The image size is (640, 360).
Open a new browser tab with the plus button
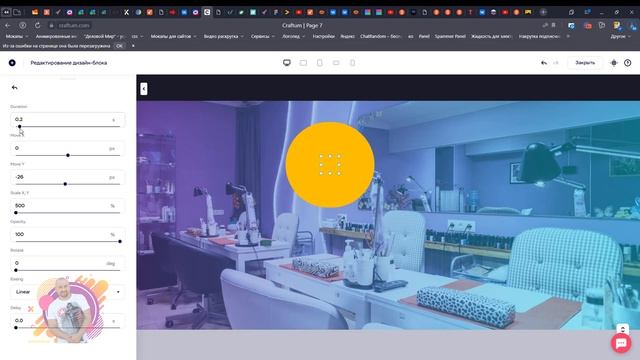pos(543,12)
